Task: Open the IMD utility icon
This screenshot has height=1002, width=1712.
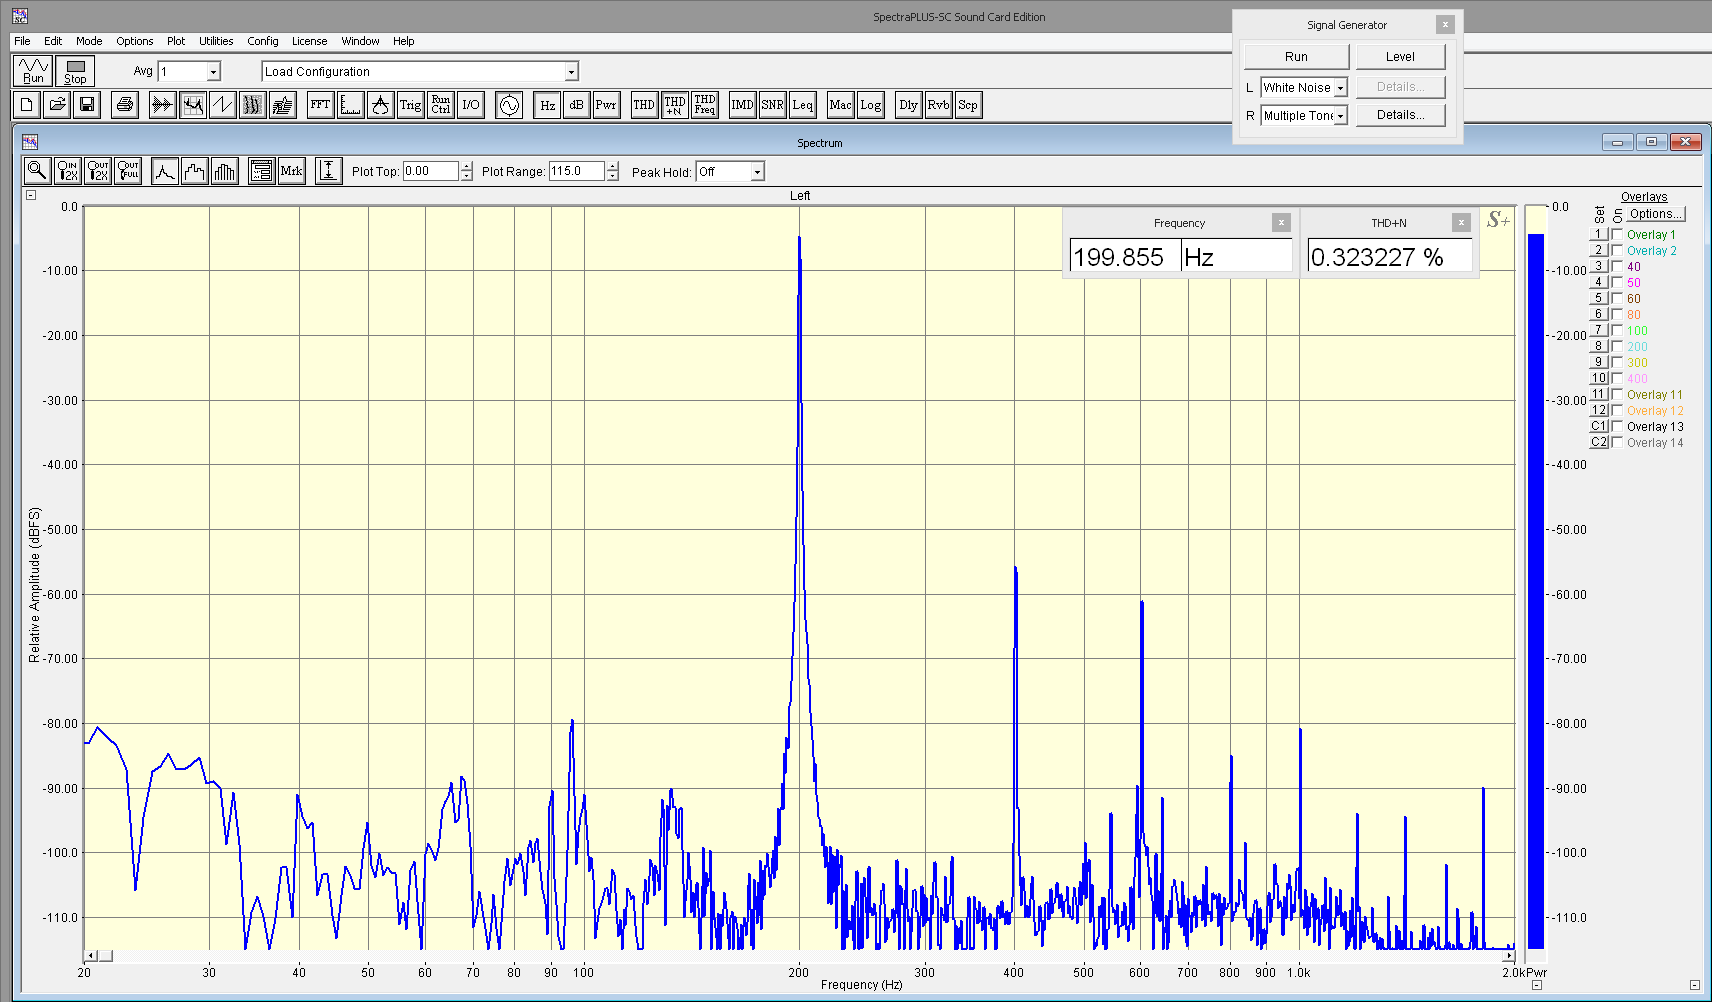Action: [x=742, y=104]
